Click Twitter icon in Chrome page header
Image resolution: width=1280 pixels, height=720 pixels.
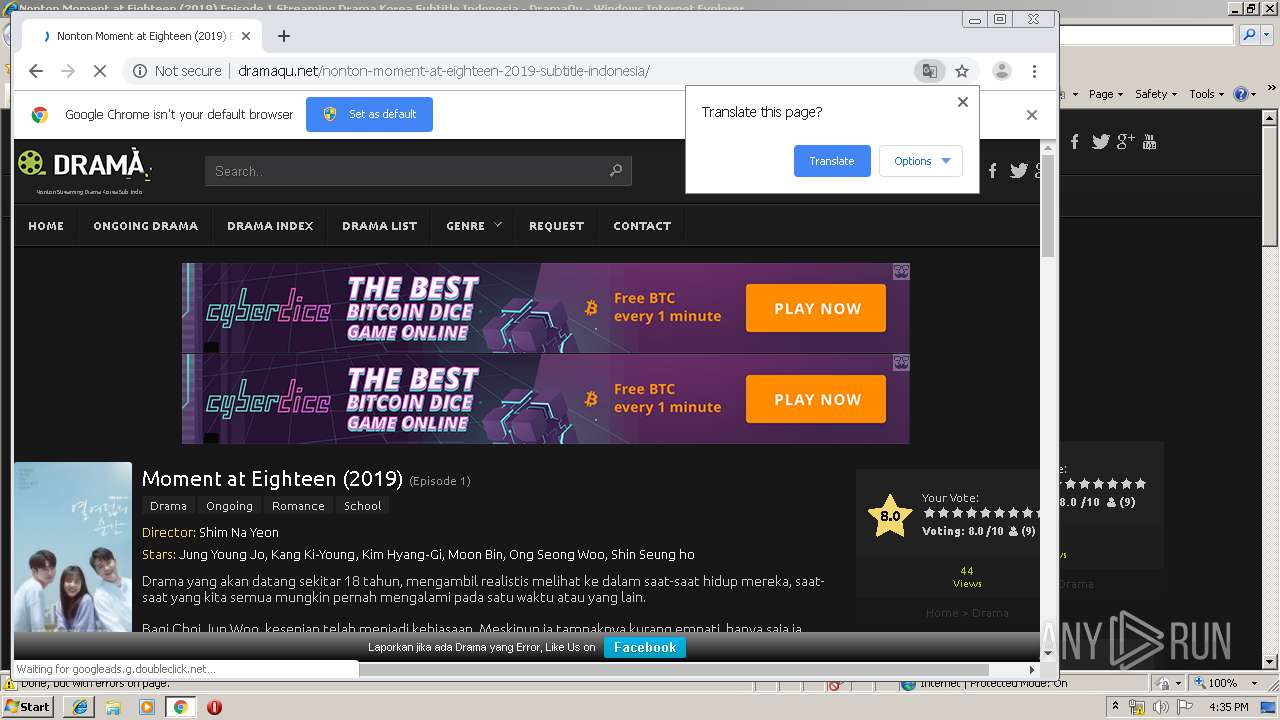[x=1019, y=171]
